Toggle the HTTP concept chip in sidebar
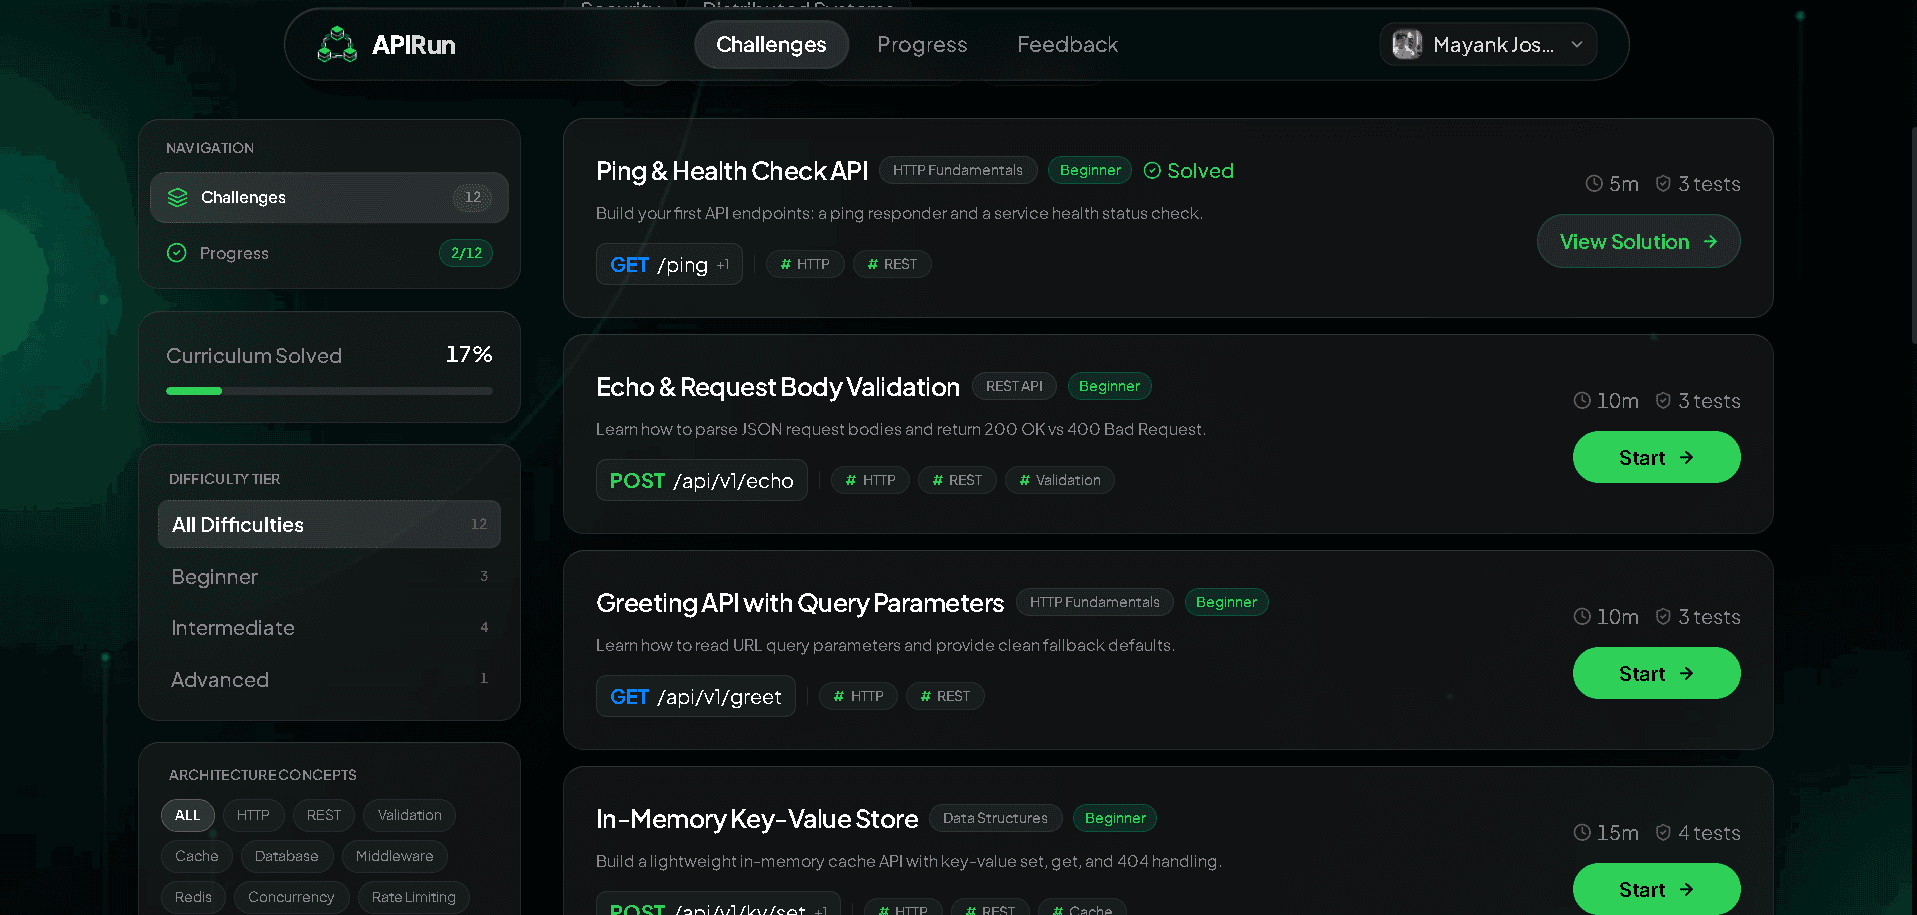 coord(253,815)
